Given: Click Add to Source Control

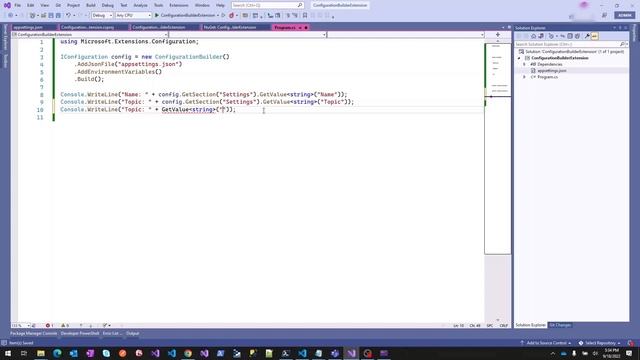Looking at the screenshot, I should pyautogui.click(x=545, y=343).
